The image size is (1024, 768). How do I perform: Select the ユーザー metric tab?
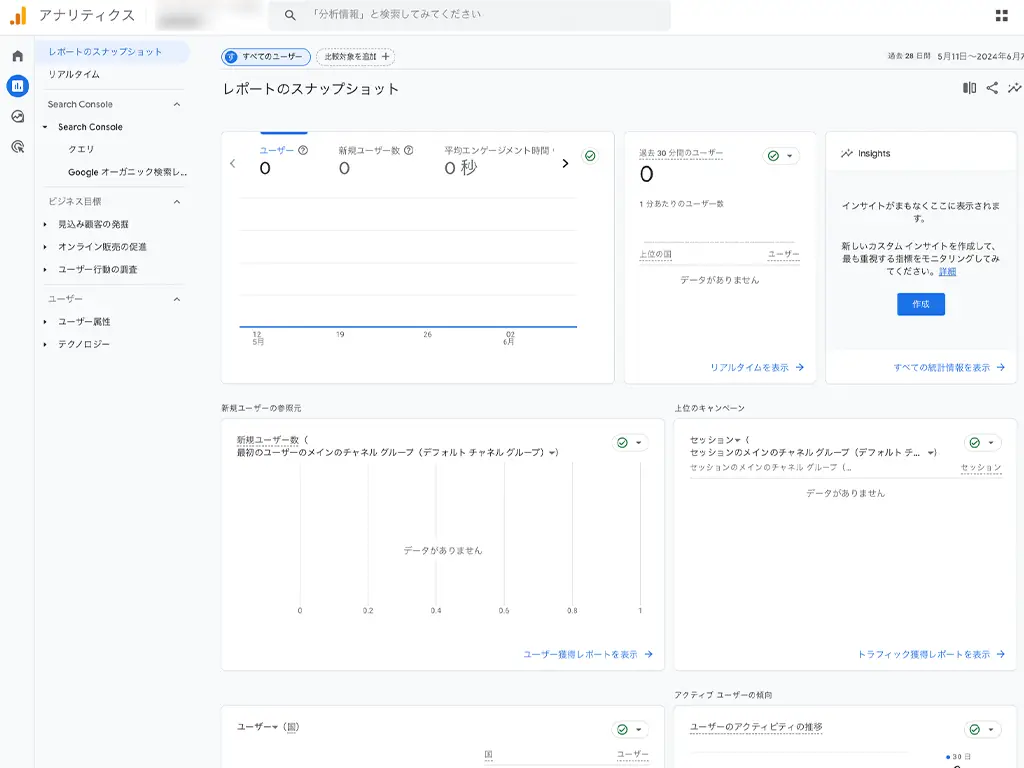pos(283,159)
